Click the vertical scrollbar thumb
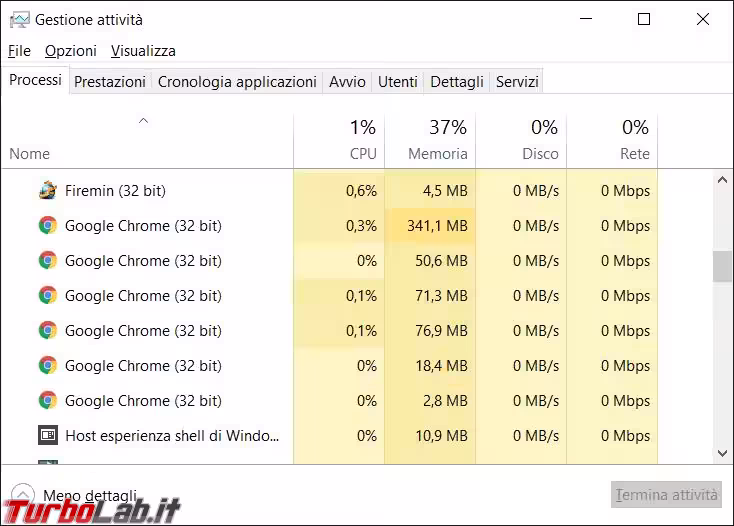This screenshot has width=734, height=526. (x=721, y=266)
